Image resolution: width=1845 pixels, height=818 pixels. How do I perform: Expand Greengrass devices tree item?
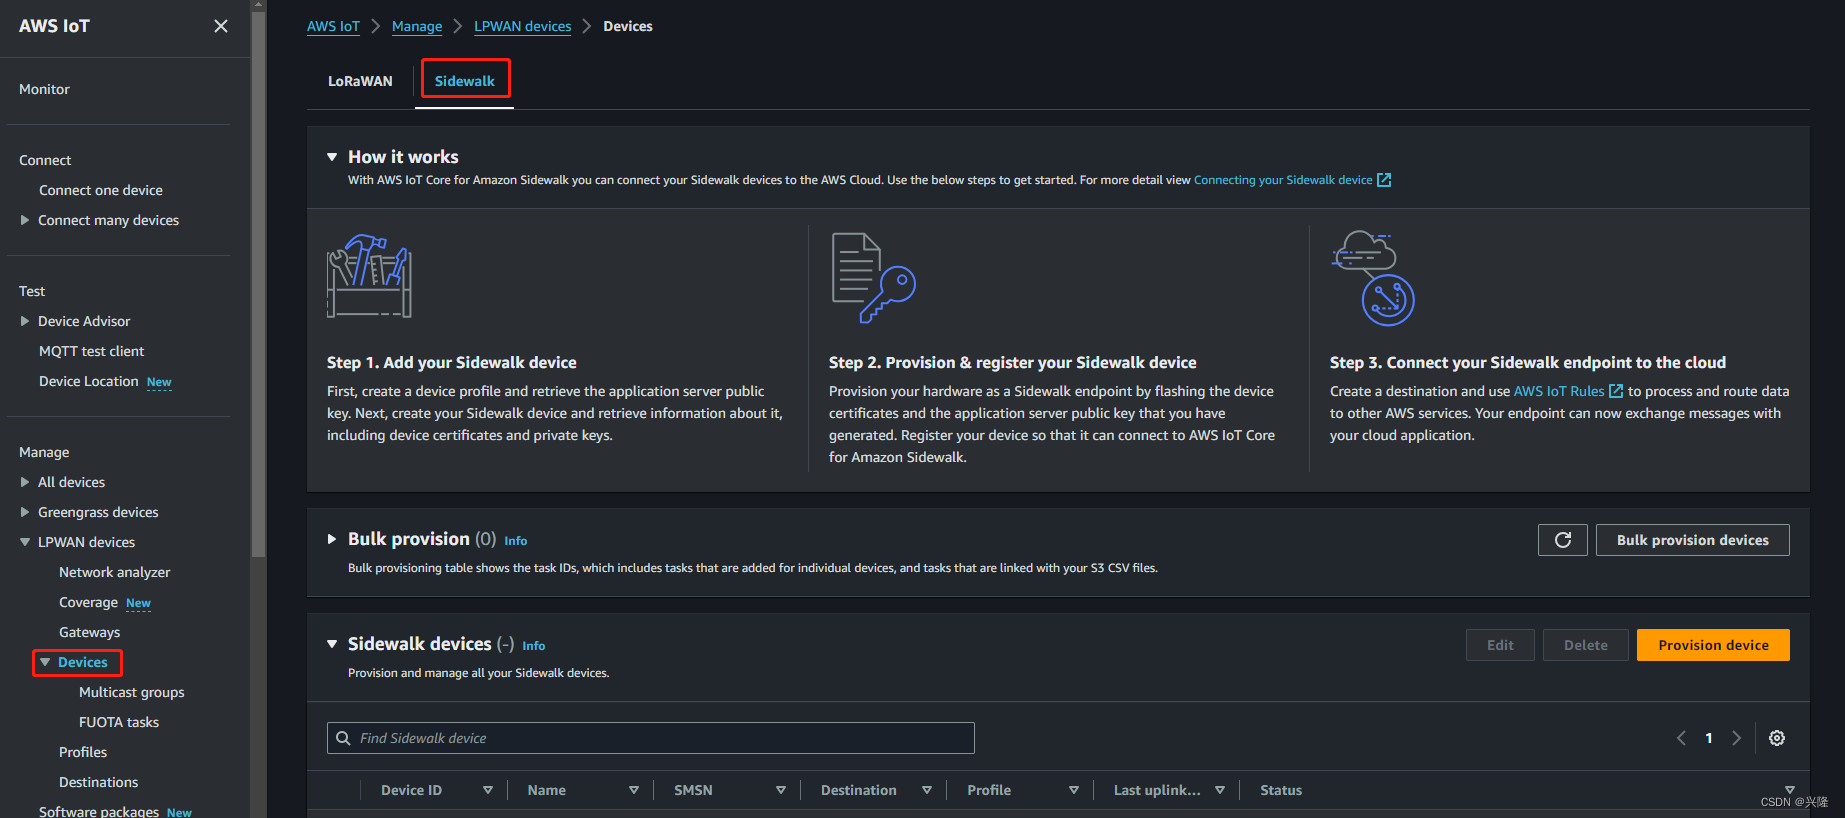[x=25, y=512]
